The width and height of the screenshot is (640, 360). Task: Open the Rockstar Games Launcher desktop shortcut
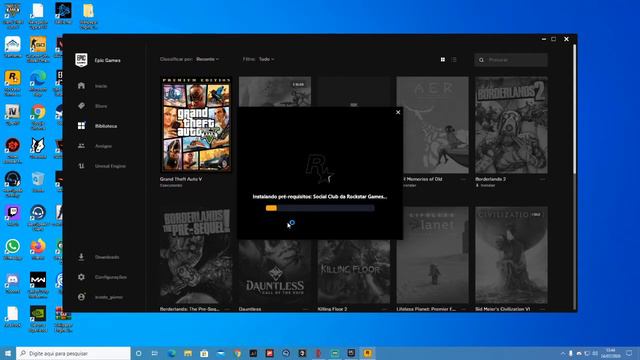pyautogui.click(x=13, y=82)
